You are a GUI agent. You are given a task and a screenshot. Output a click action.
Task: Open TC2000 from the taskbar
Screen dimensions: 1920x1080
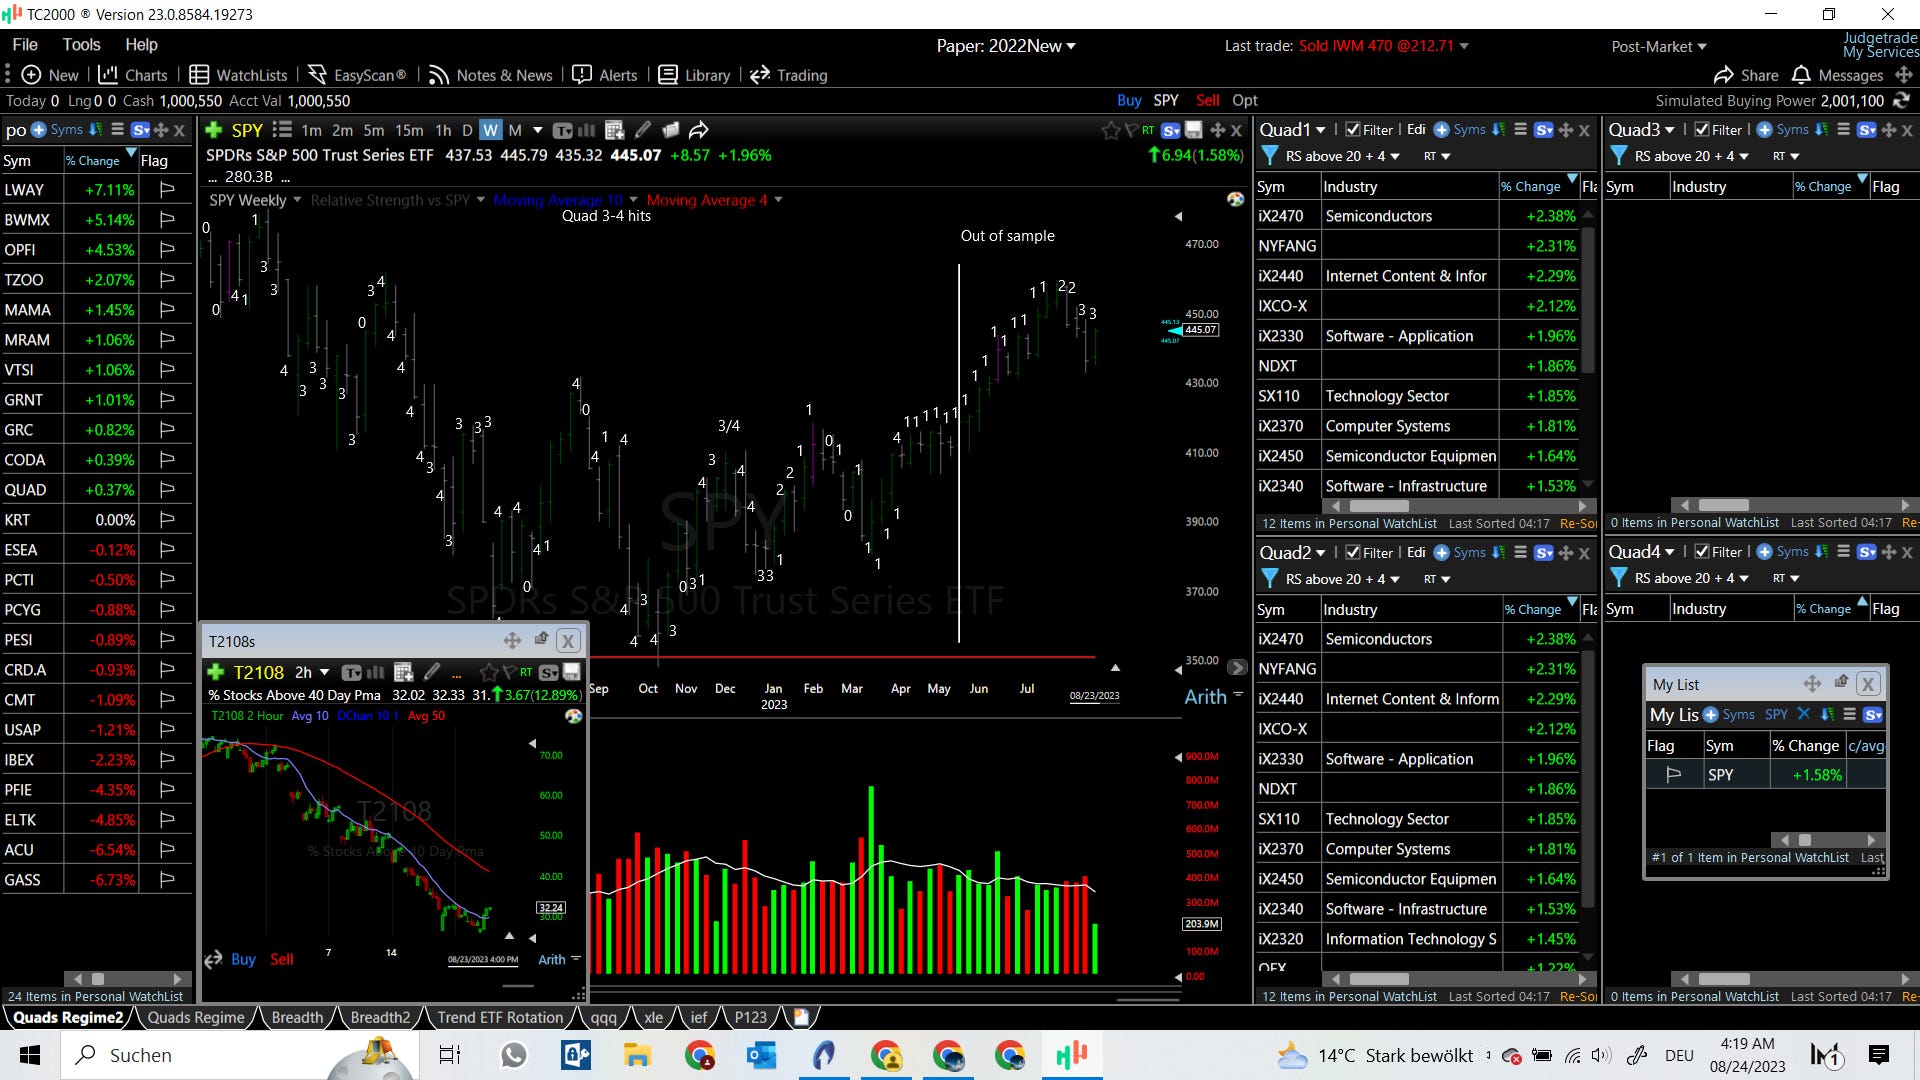1071,1055
